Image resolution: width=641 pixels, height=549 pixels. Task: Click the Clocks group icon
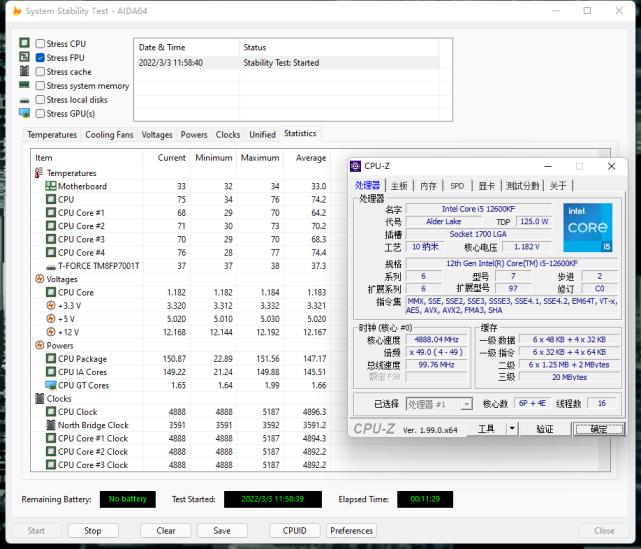[39, 398]
